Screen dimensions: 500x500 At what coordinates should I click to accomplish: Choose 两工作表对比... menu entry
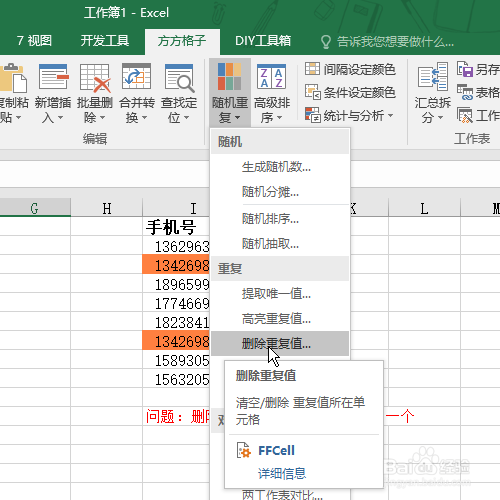[282, 495]
